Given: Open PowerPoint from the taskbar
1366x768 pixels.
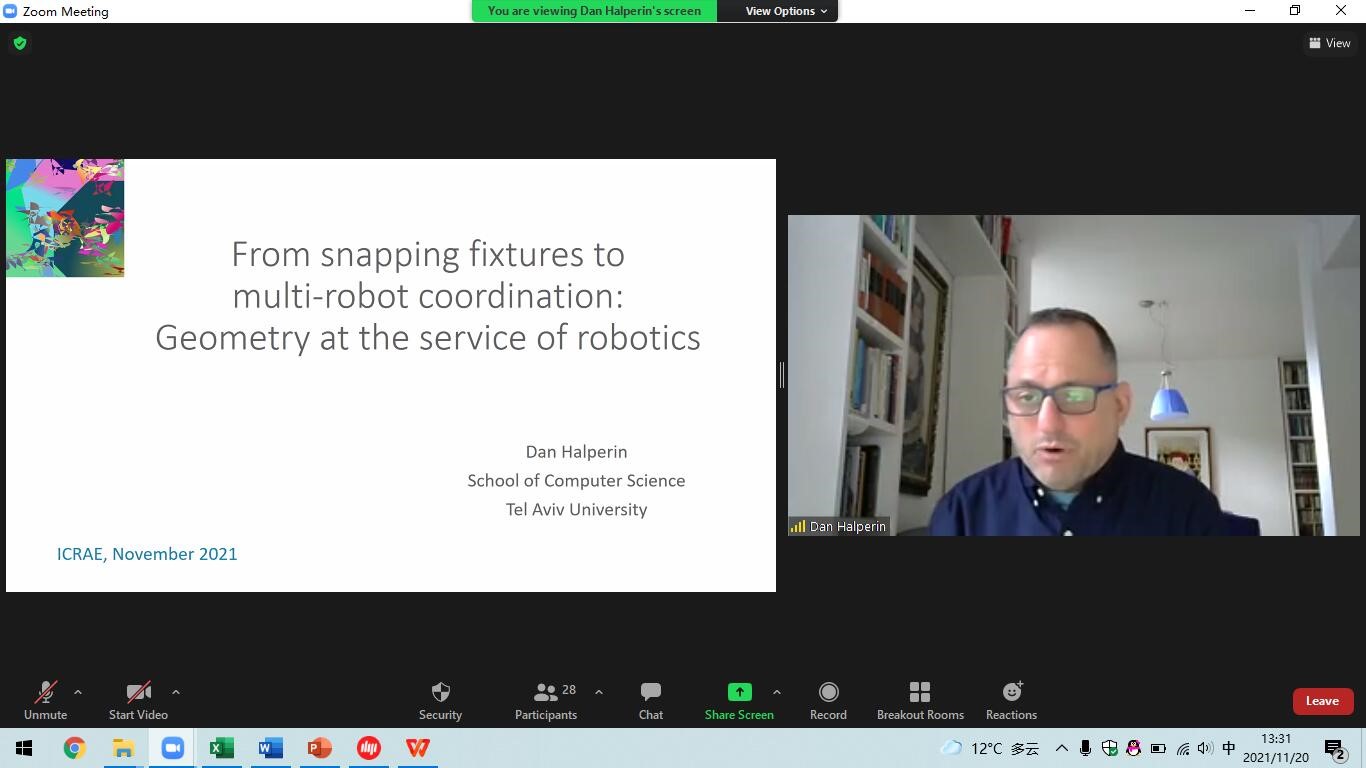Looking at the screenshot, I should [319, 748].
